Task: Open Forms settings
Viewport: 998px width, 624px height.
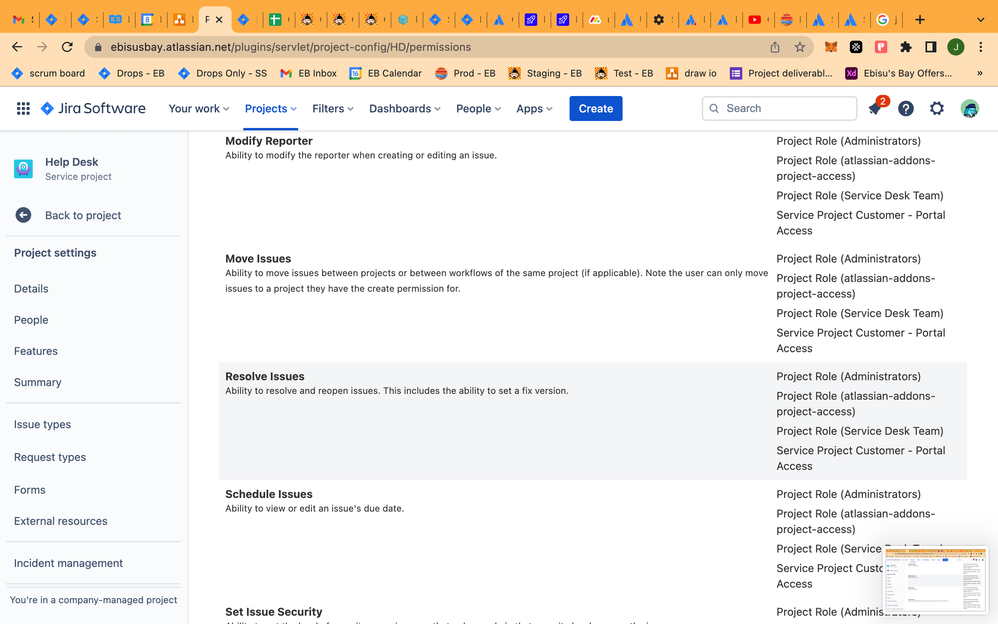Action: (x=30, y=490)
